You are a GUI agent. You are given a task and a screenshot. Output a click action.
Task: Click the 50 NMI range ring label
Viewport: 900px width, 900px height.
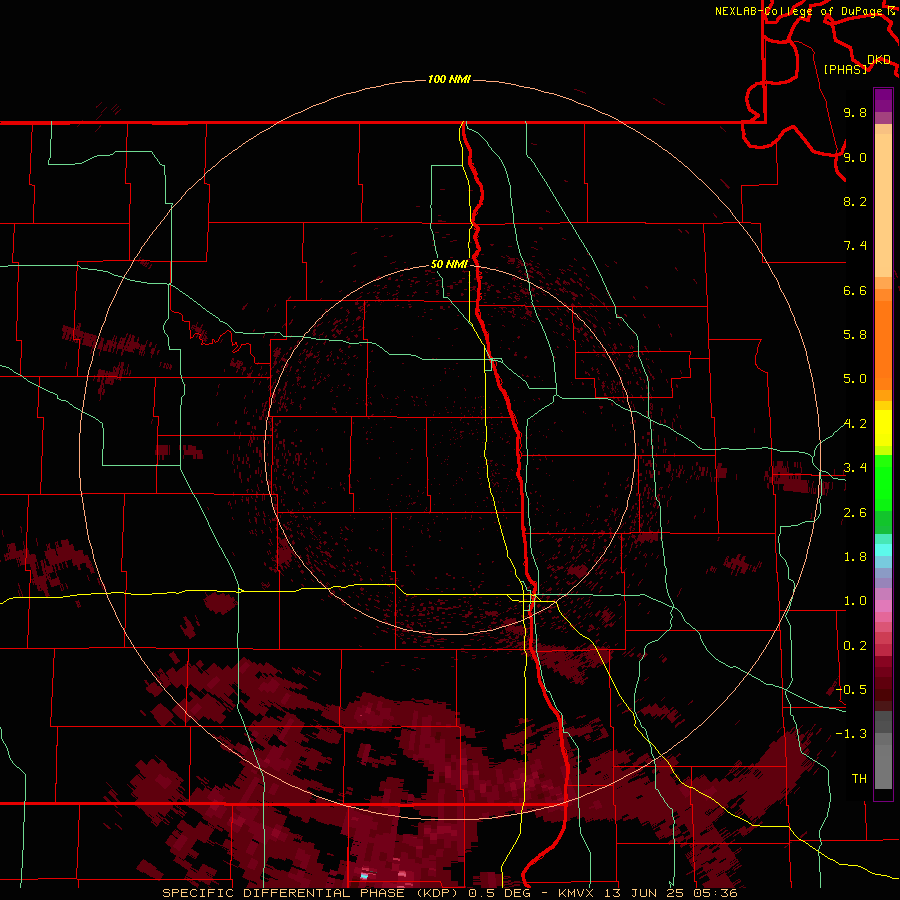click(x=449, y=264)
